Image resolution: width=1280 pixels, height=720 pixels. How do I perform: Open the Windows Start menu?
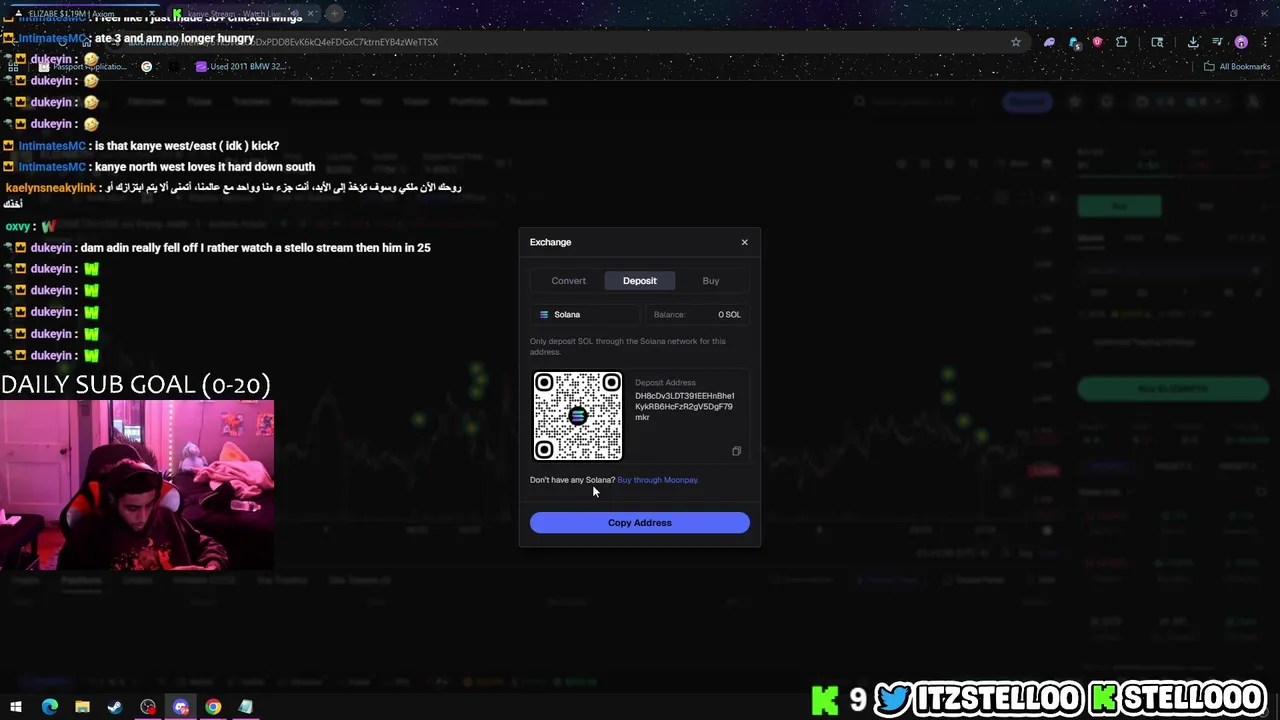click(16, 707)
